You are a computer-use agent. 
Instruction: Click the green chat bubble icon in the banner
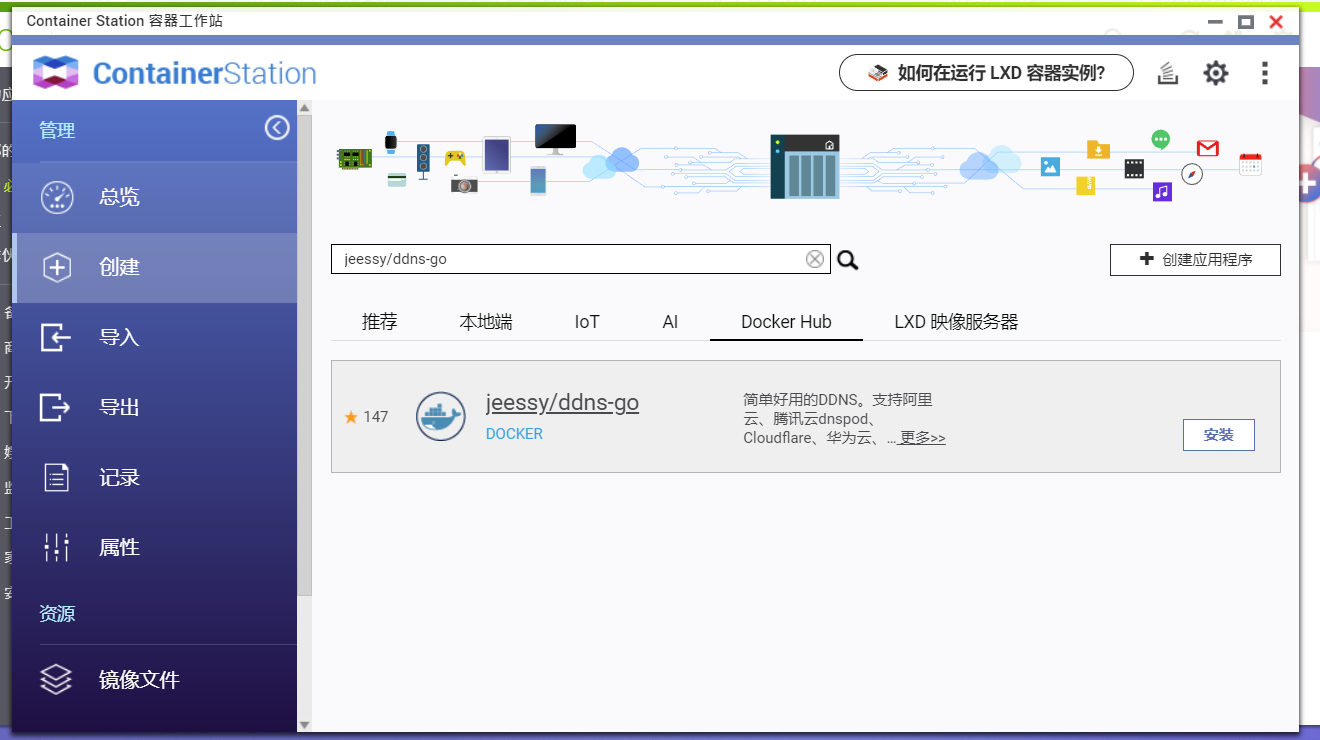click(1160, 140)
